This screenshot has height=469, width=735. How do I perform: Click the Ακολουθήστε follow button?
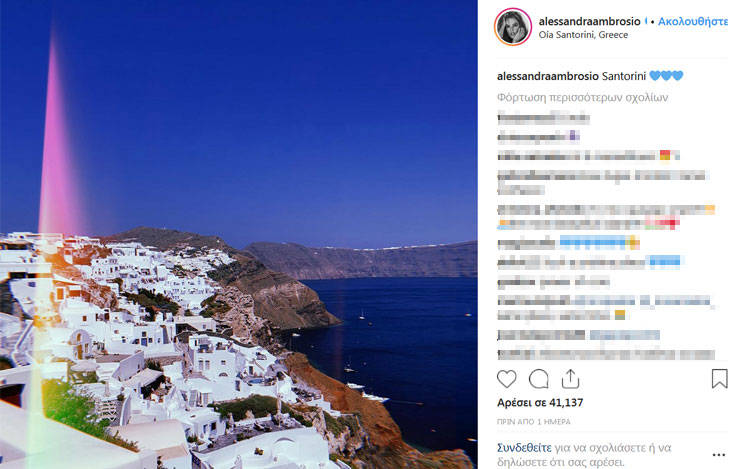point(693,22)
